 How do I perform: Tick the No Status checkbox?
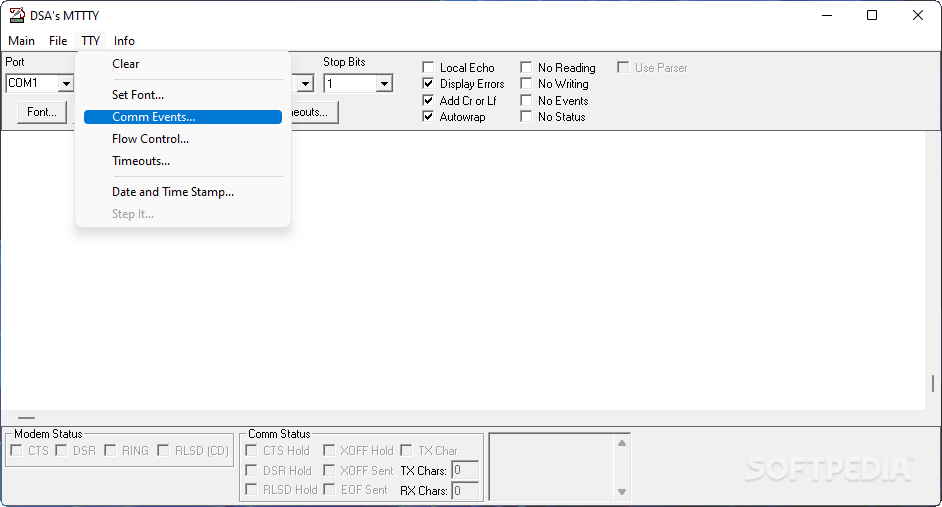526,117
